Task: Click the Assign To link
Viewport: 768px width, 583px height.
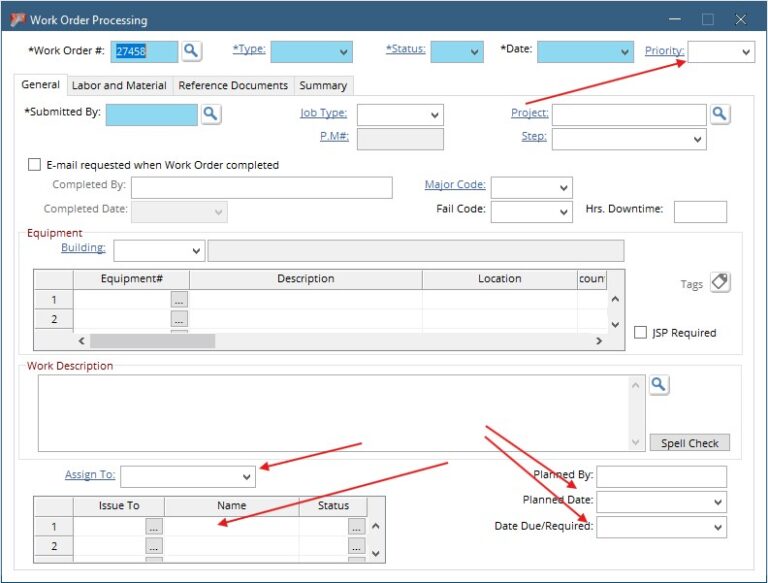Action: point(90,474)
